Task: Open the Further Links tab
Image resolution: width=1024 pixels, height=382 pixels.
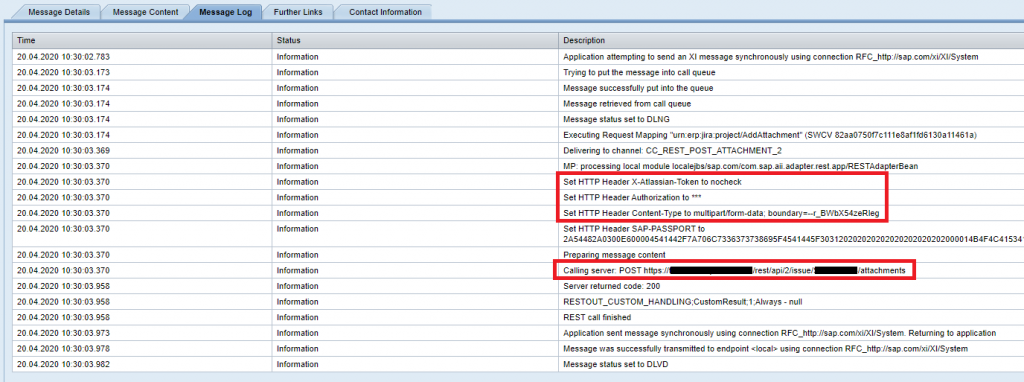Action: pos(298,12)
